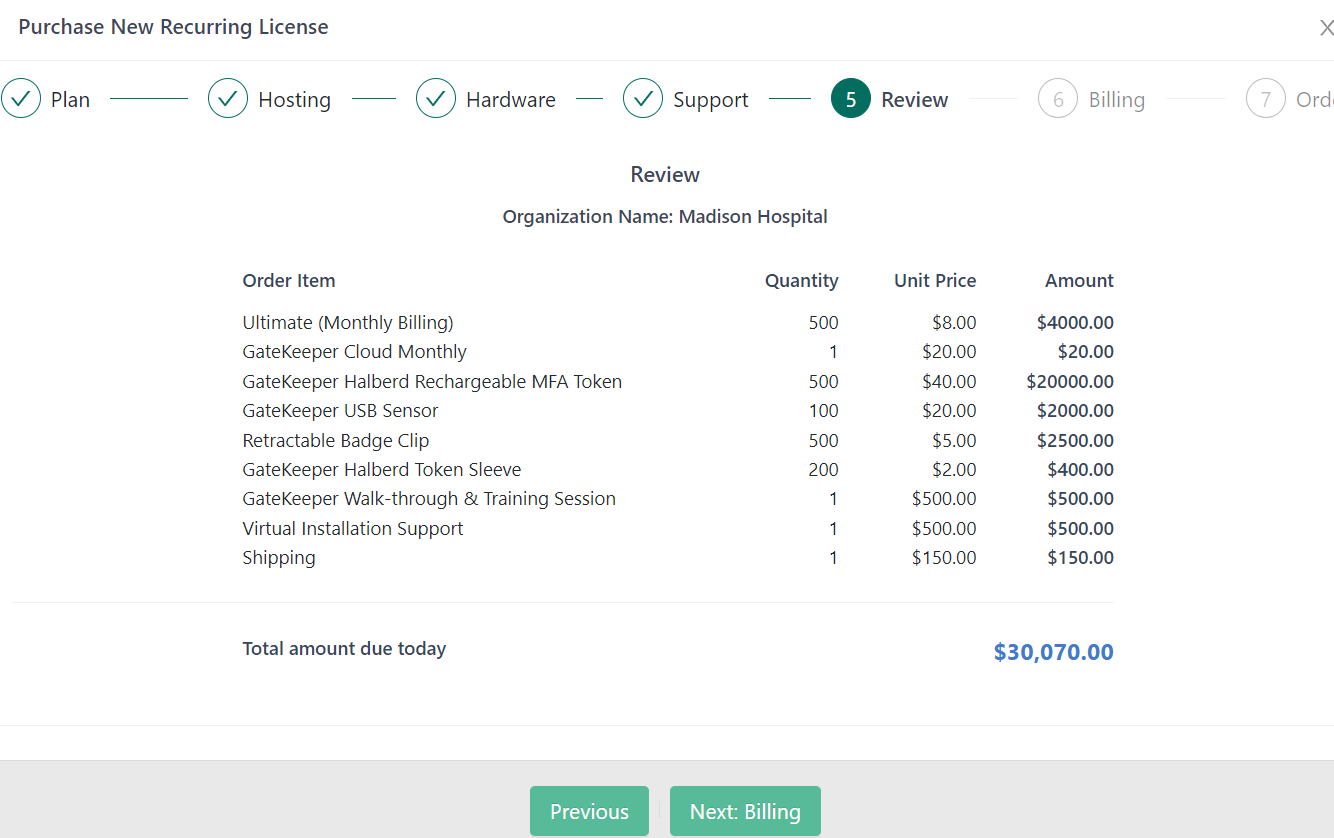Click the $4000.00 amount
This screenshot has width=1334, height=838.
1075,323
